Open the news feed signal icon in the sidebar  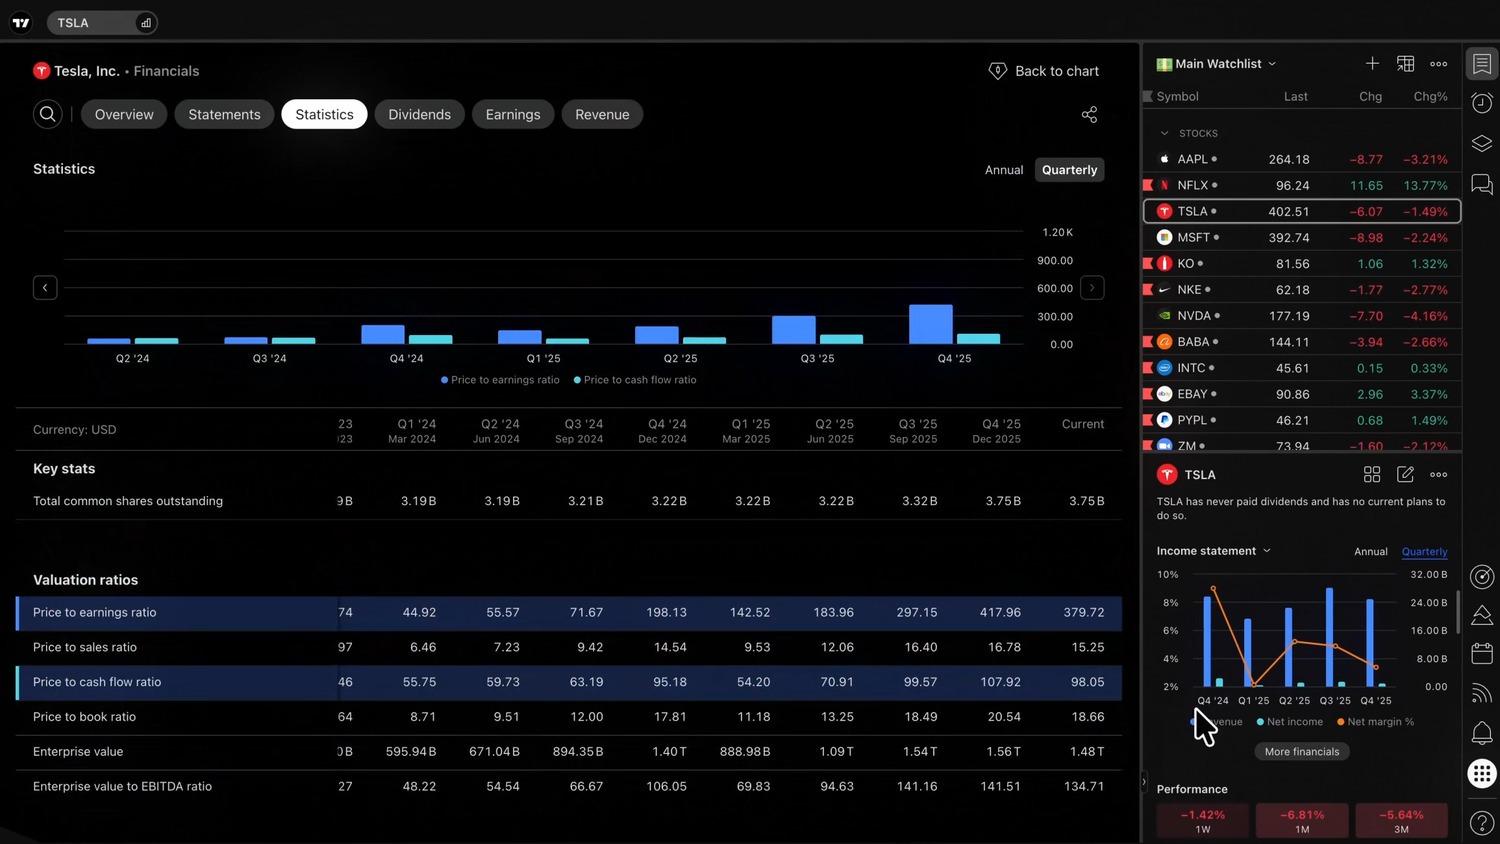(1482, 693)
